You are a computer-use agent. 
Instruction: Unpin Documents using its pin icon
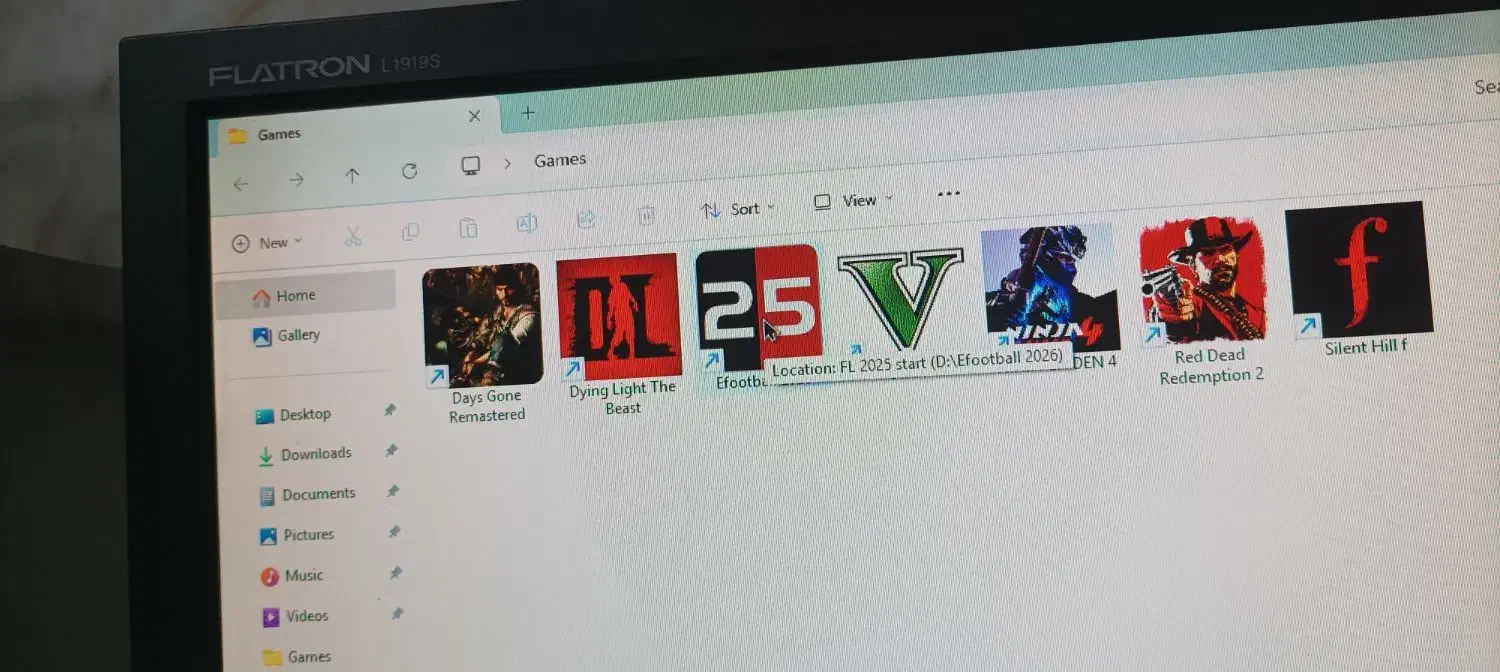point(393,491)
